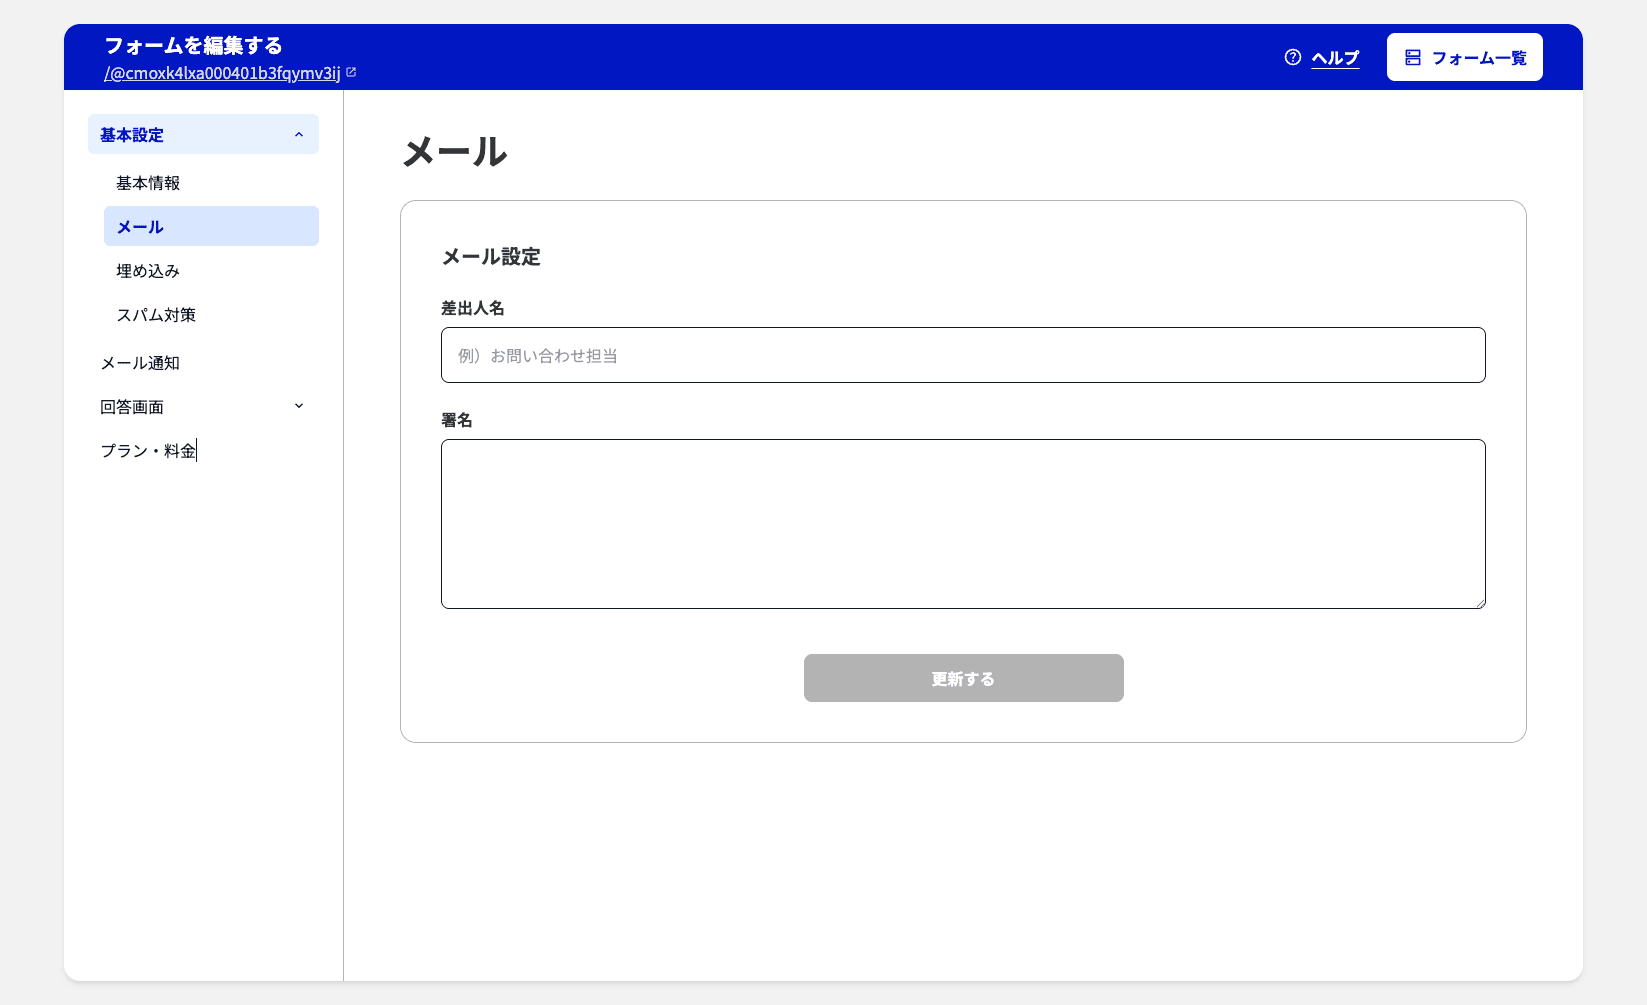
Task: Select the メール sidebar item
Action: (x=211, y=226)
